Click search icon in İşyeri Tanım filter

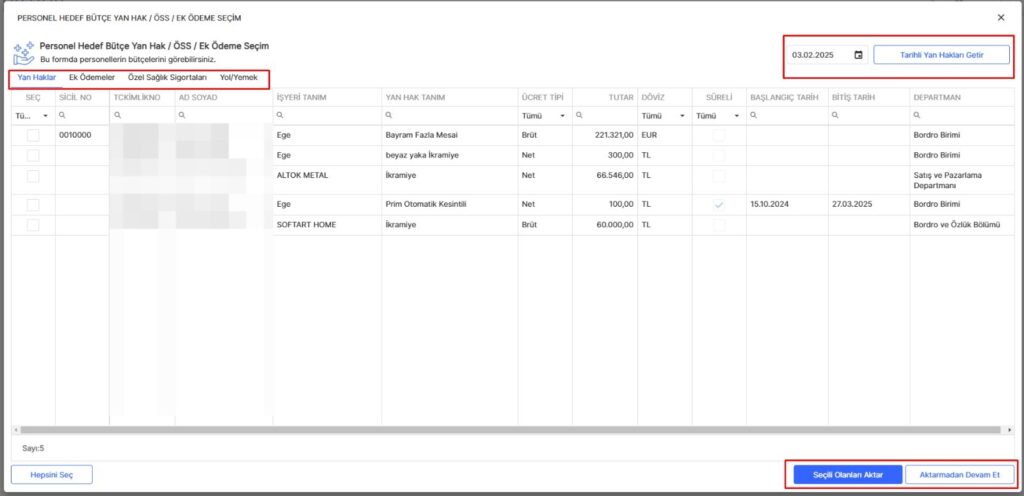[x=280, y=116]
